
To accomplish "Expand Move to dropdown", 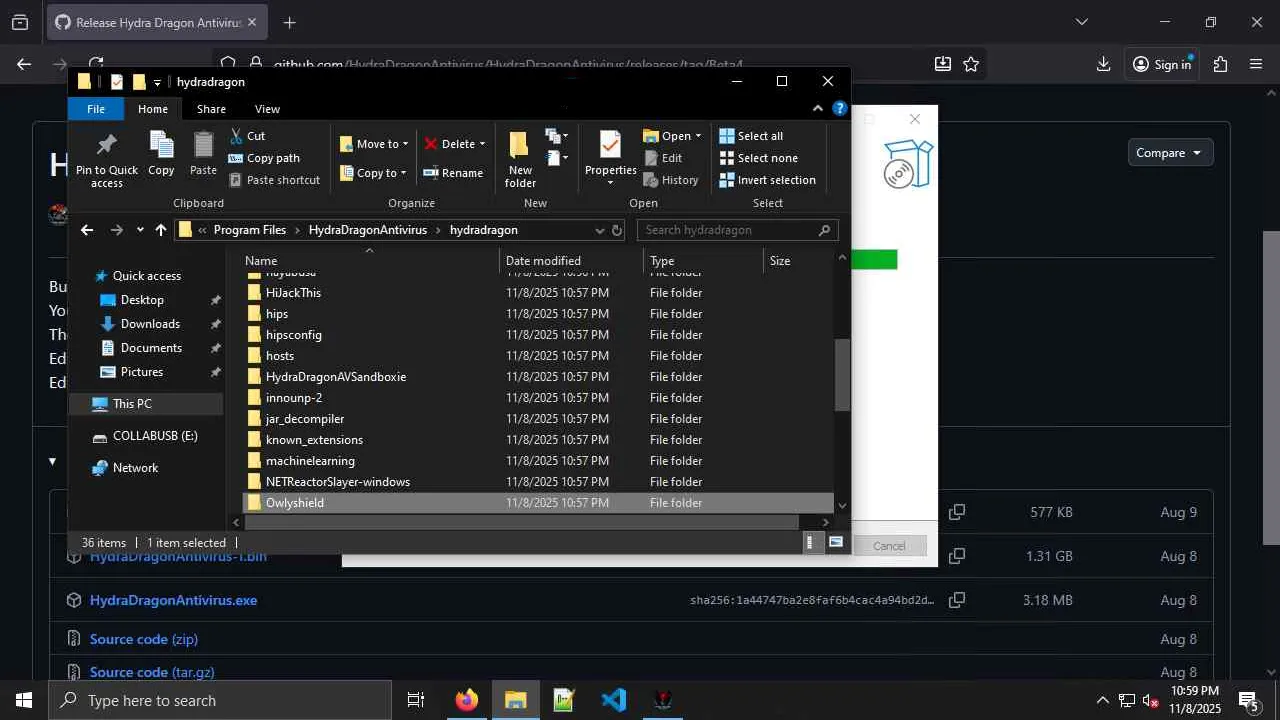I will tap(404, 144).
